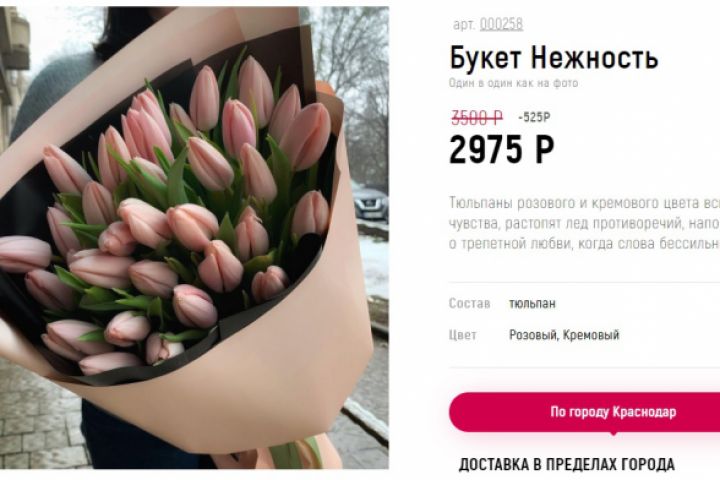This screenshot has width=720, height=480.
Task: Click the арт. label text
Action: coord(464,24)
